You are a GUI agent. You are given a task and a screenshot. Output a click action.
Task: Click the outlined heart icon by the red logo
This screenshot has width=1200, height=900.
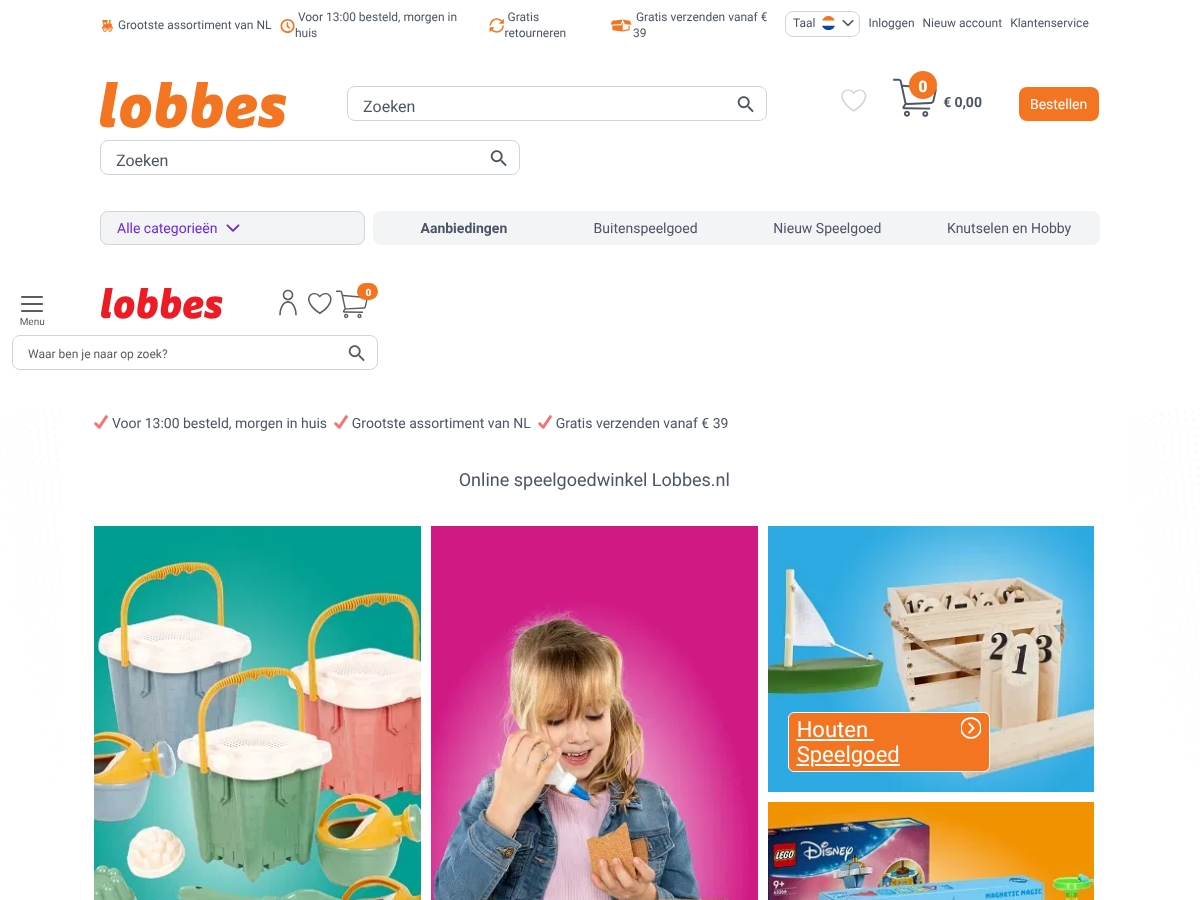pyautogui.click(x=319, y=303)
